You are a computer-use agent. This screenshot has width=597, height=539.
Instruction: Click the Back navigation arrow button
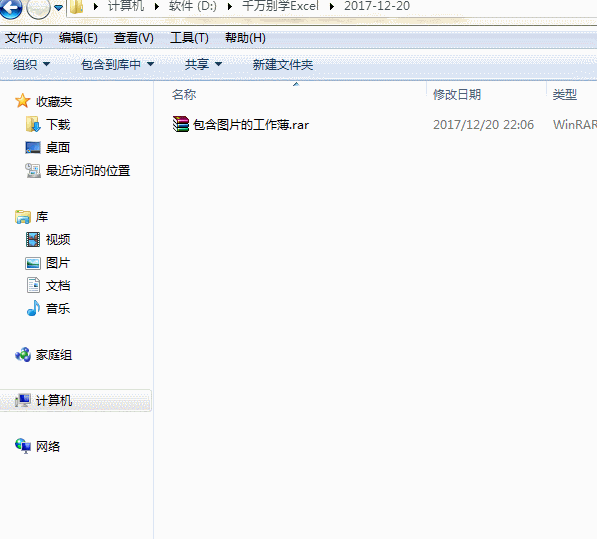point(11,8)
